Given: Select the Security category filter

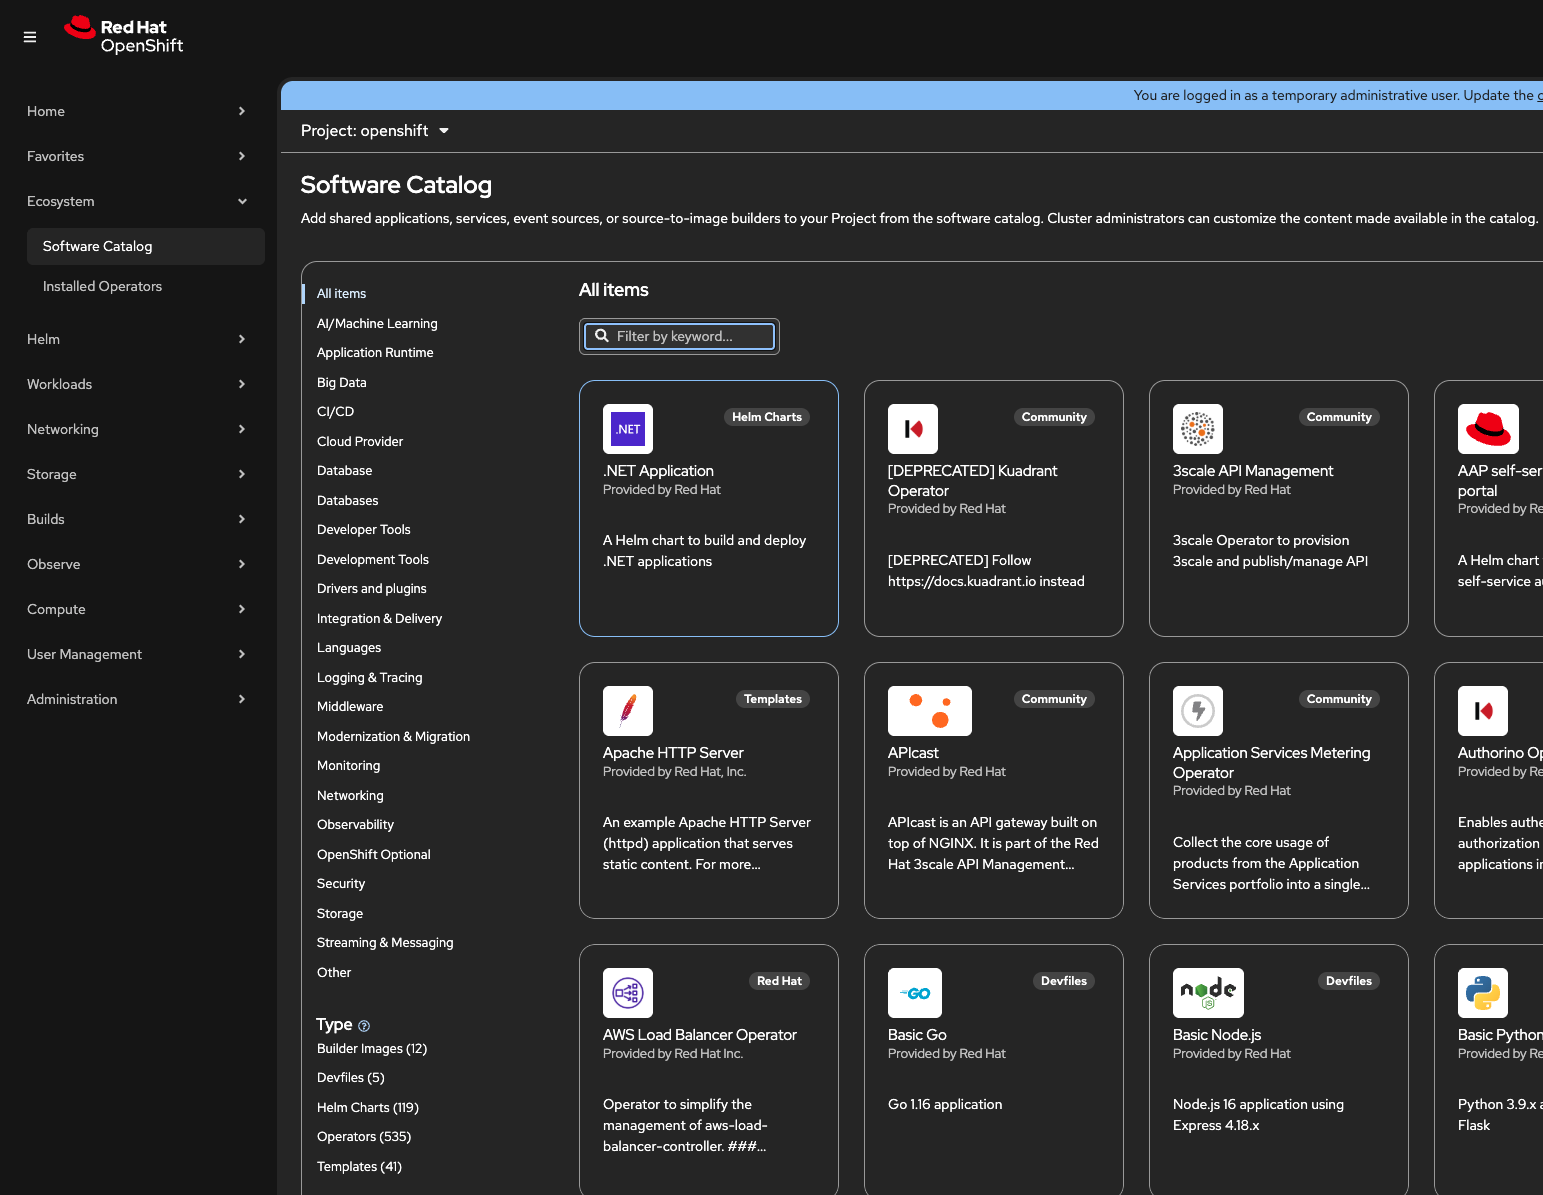Looking at the screenshot, I should (x=341, y=884).
